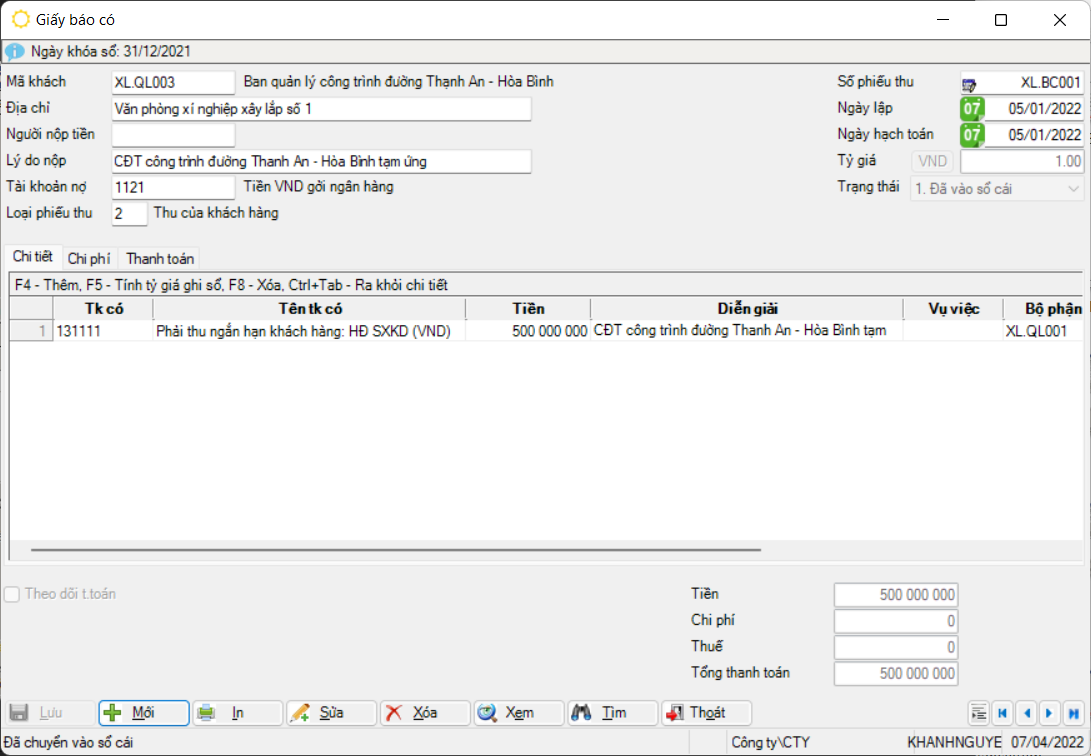
Task: Click the VND currency selector
Action: tap(932, 161)
